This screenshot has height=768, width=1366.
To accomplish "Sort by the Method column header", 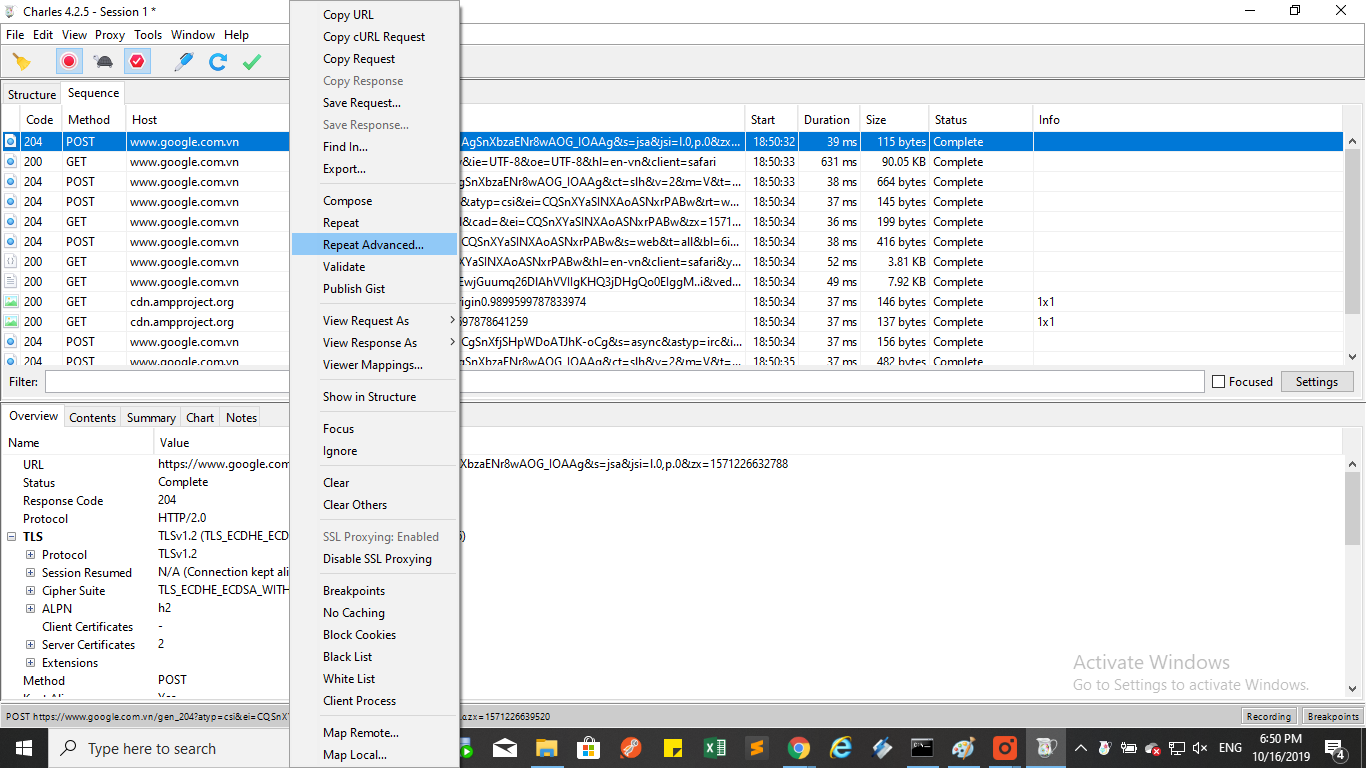I will pyautogui.click(x=94, y=120).
